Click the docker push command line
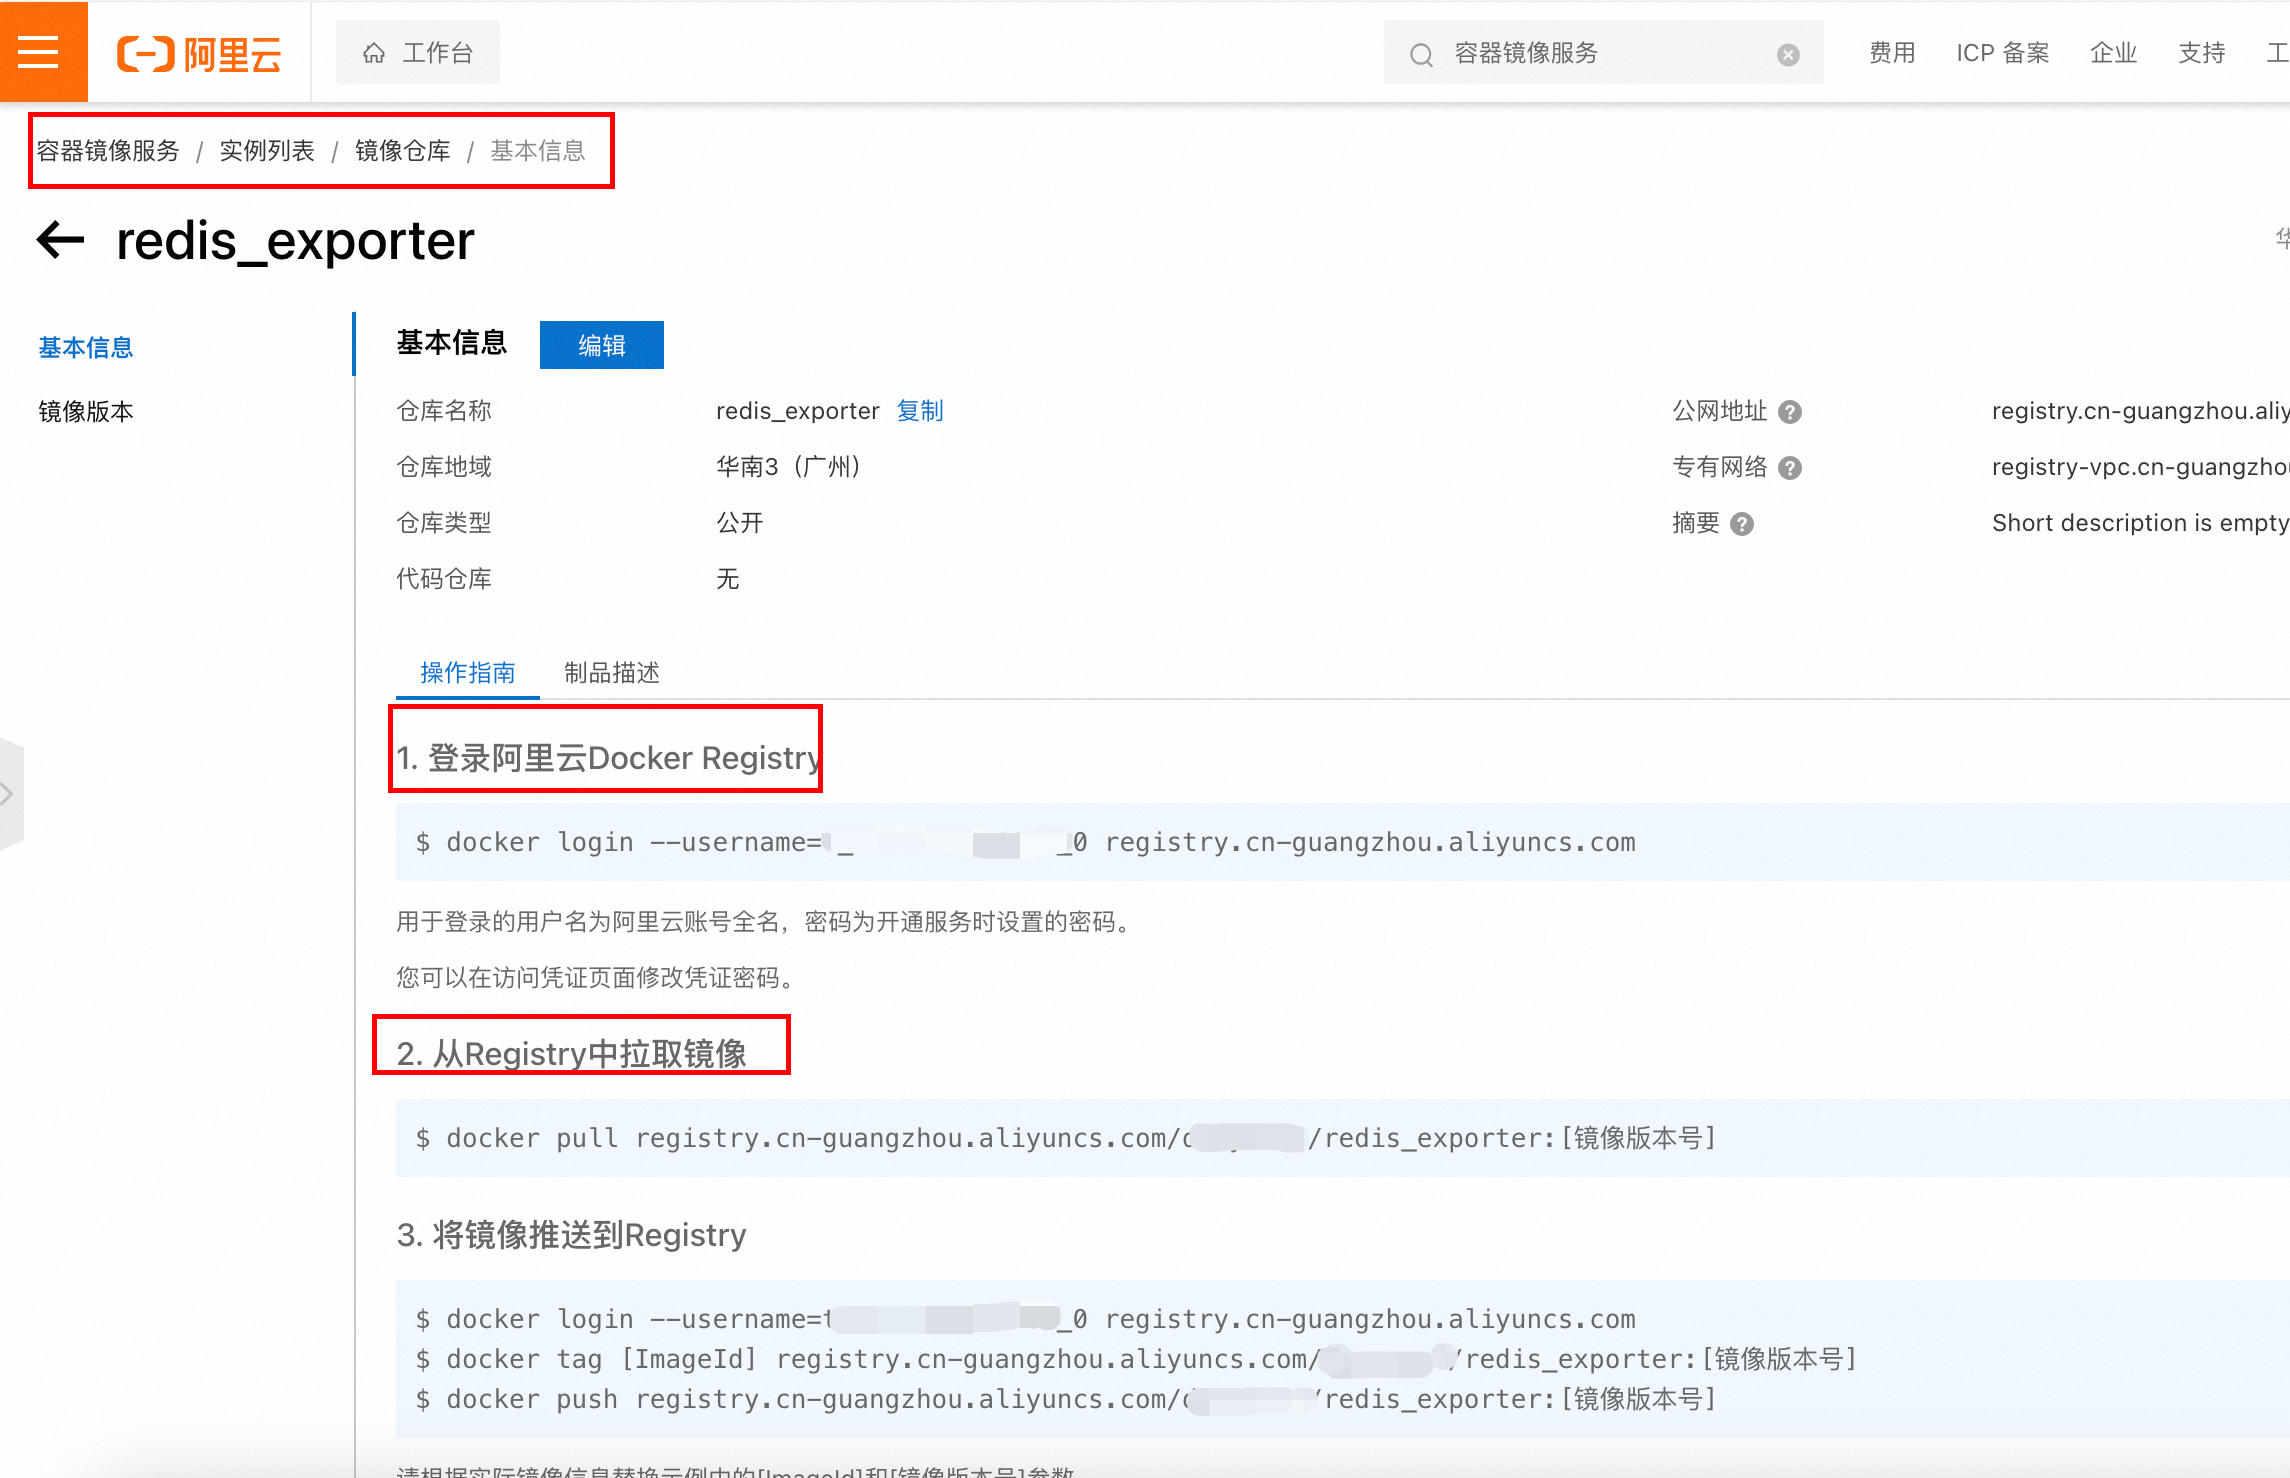 [1067, 1399]
